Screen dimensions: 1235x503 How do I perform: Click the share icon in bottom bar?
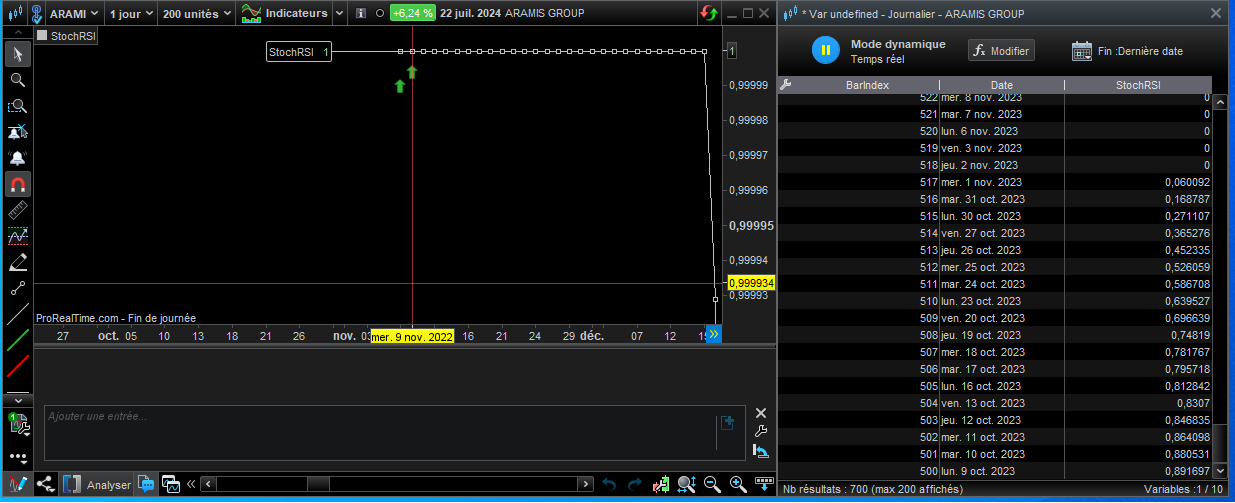click(45, 484)
